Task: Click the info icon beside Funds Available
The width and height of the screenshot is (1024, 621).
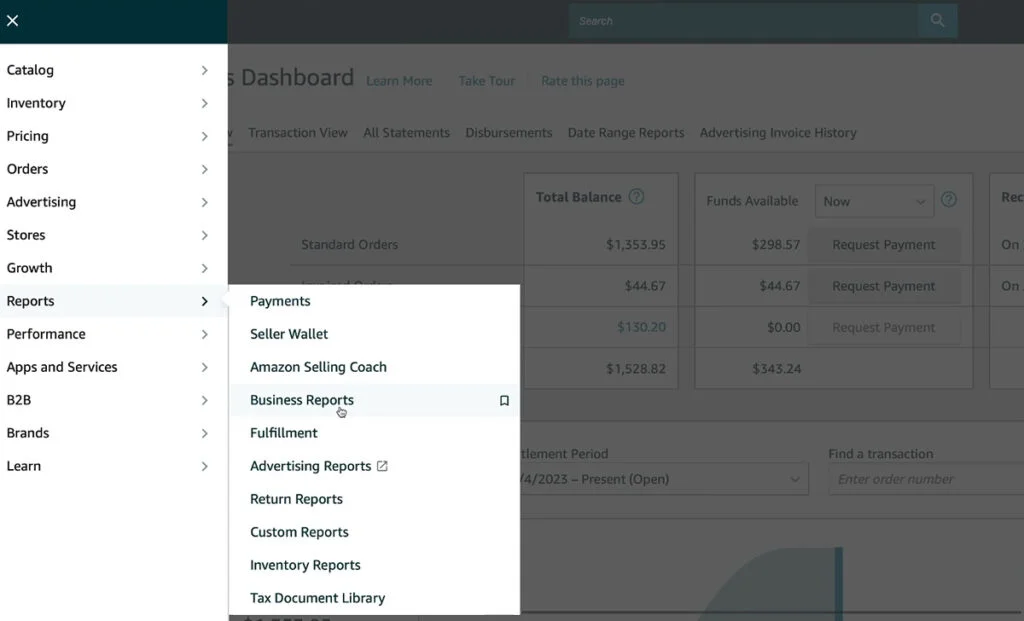Action: pos(948,200)
